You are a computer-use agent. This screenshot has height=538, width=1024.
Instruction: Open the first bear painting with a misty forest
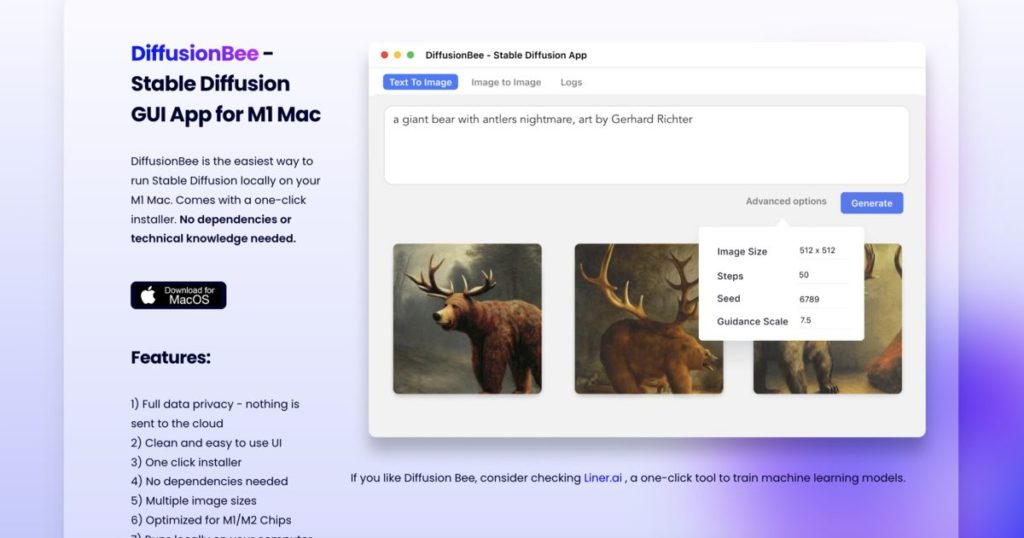467,319
